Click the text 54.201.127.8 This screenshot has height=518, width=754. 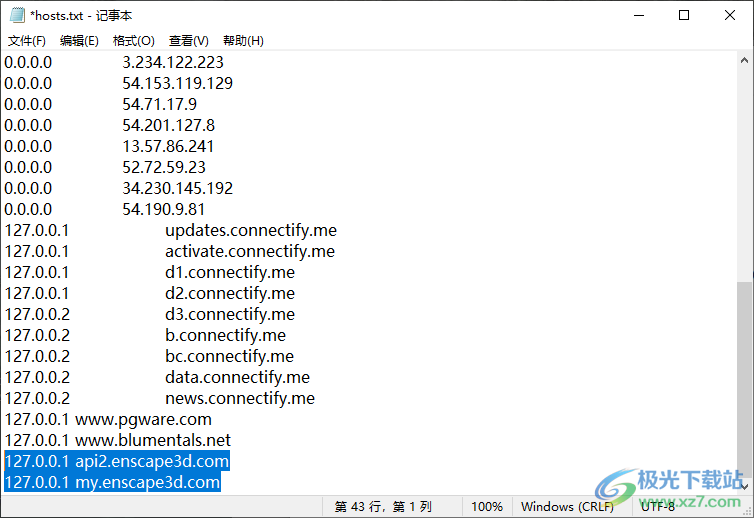pos(169,126)
